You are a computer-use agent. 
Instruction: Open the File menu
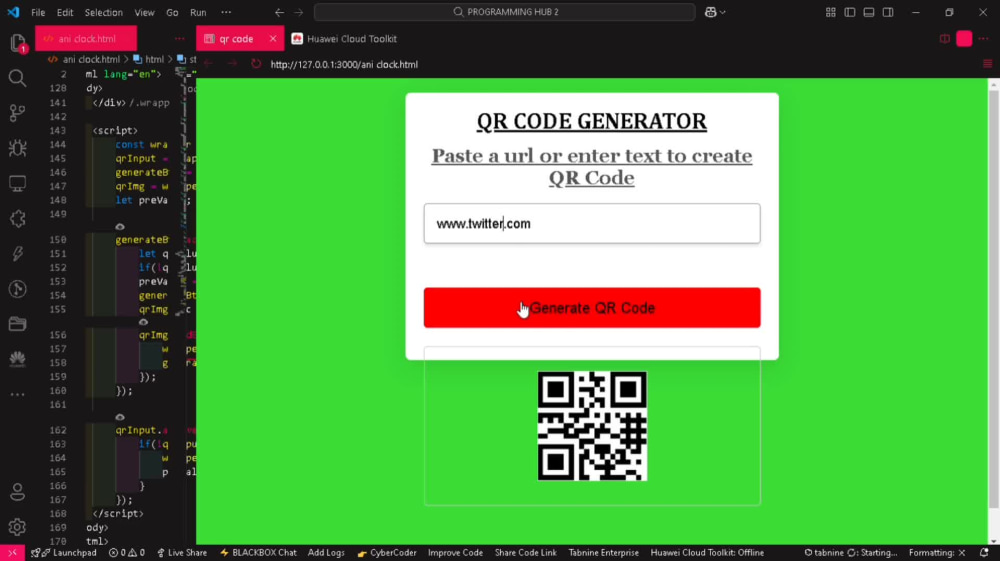[x=38, y=12]
